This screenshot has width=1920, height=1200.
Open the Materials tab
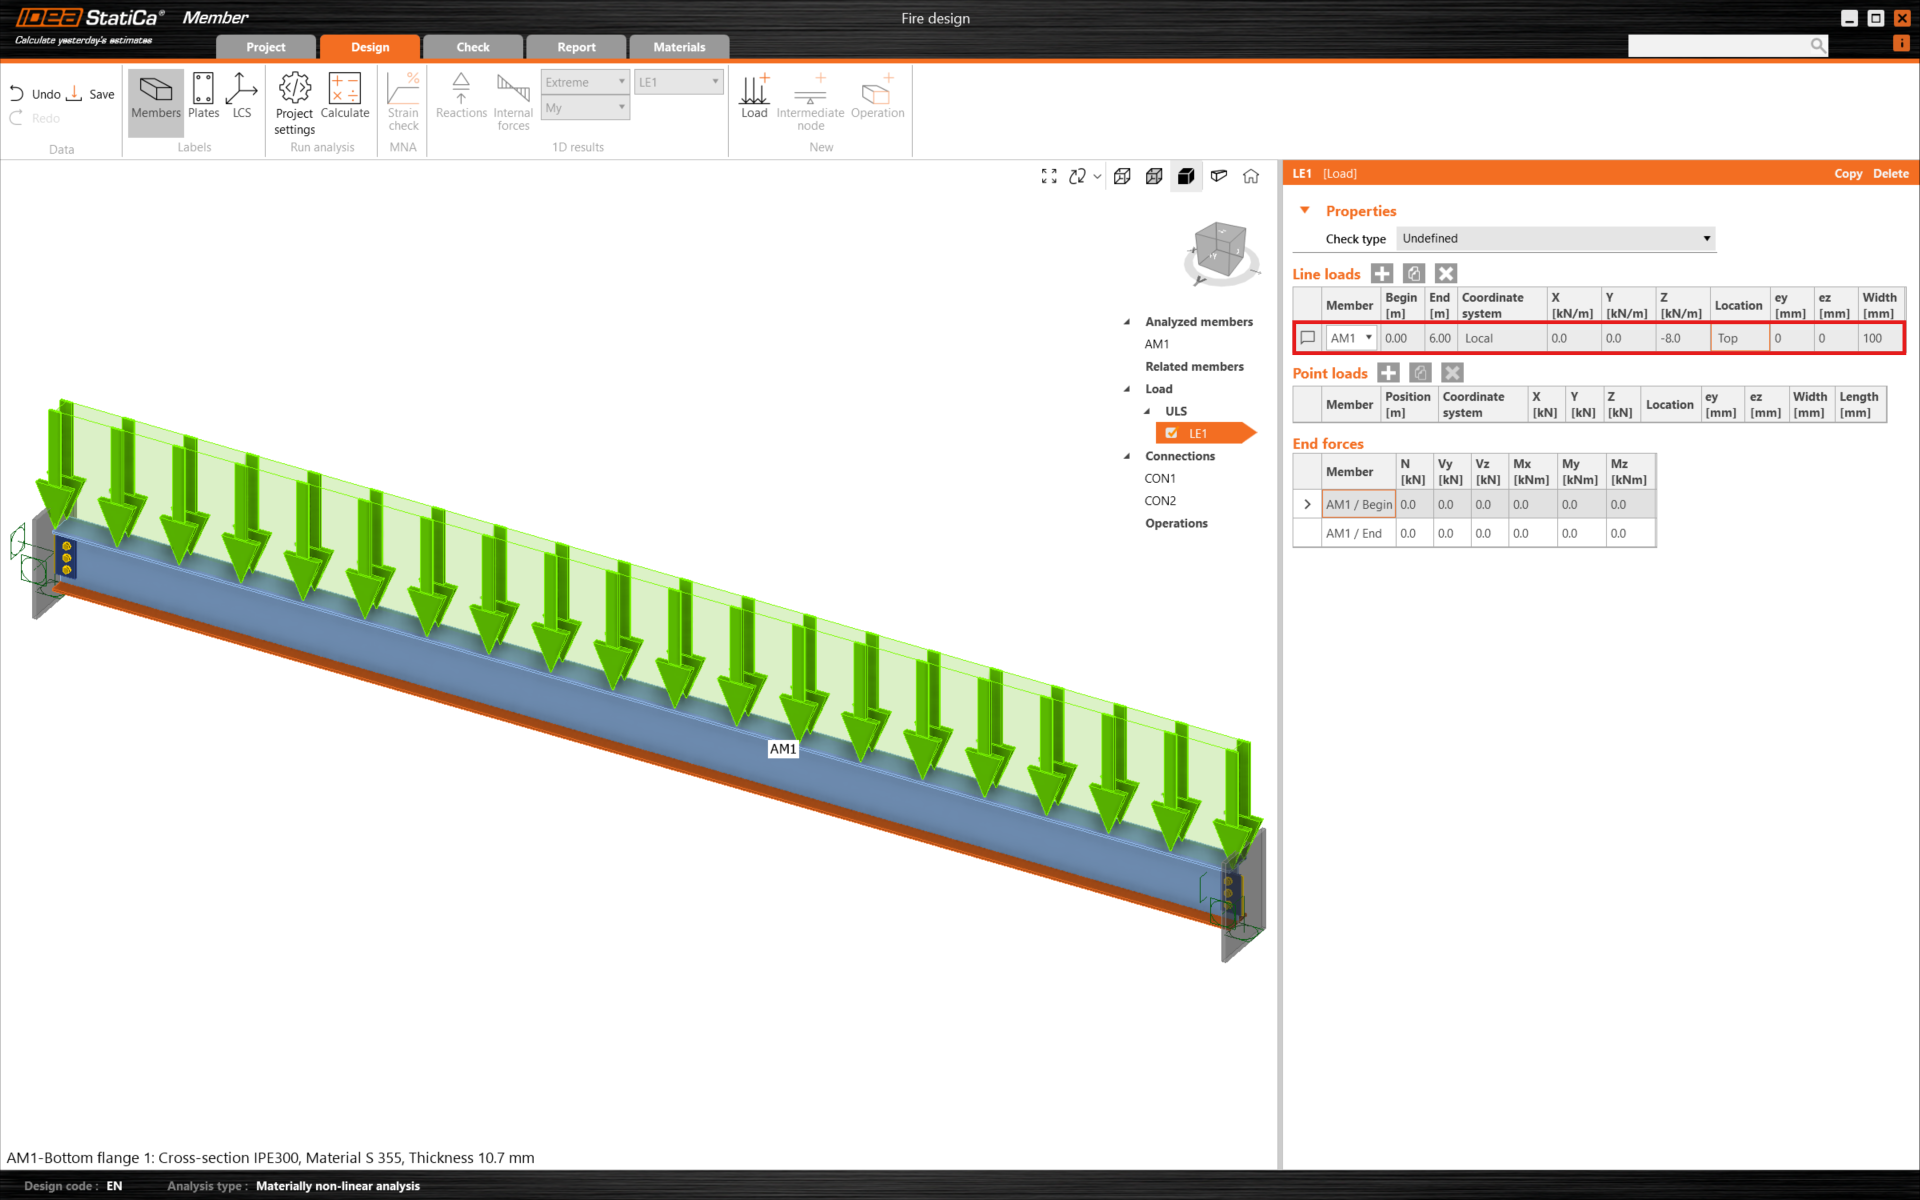coord(679,47)
